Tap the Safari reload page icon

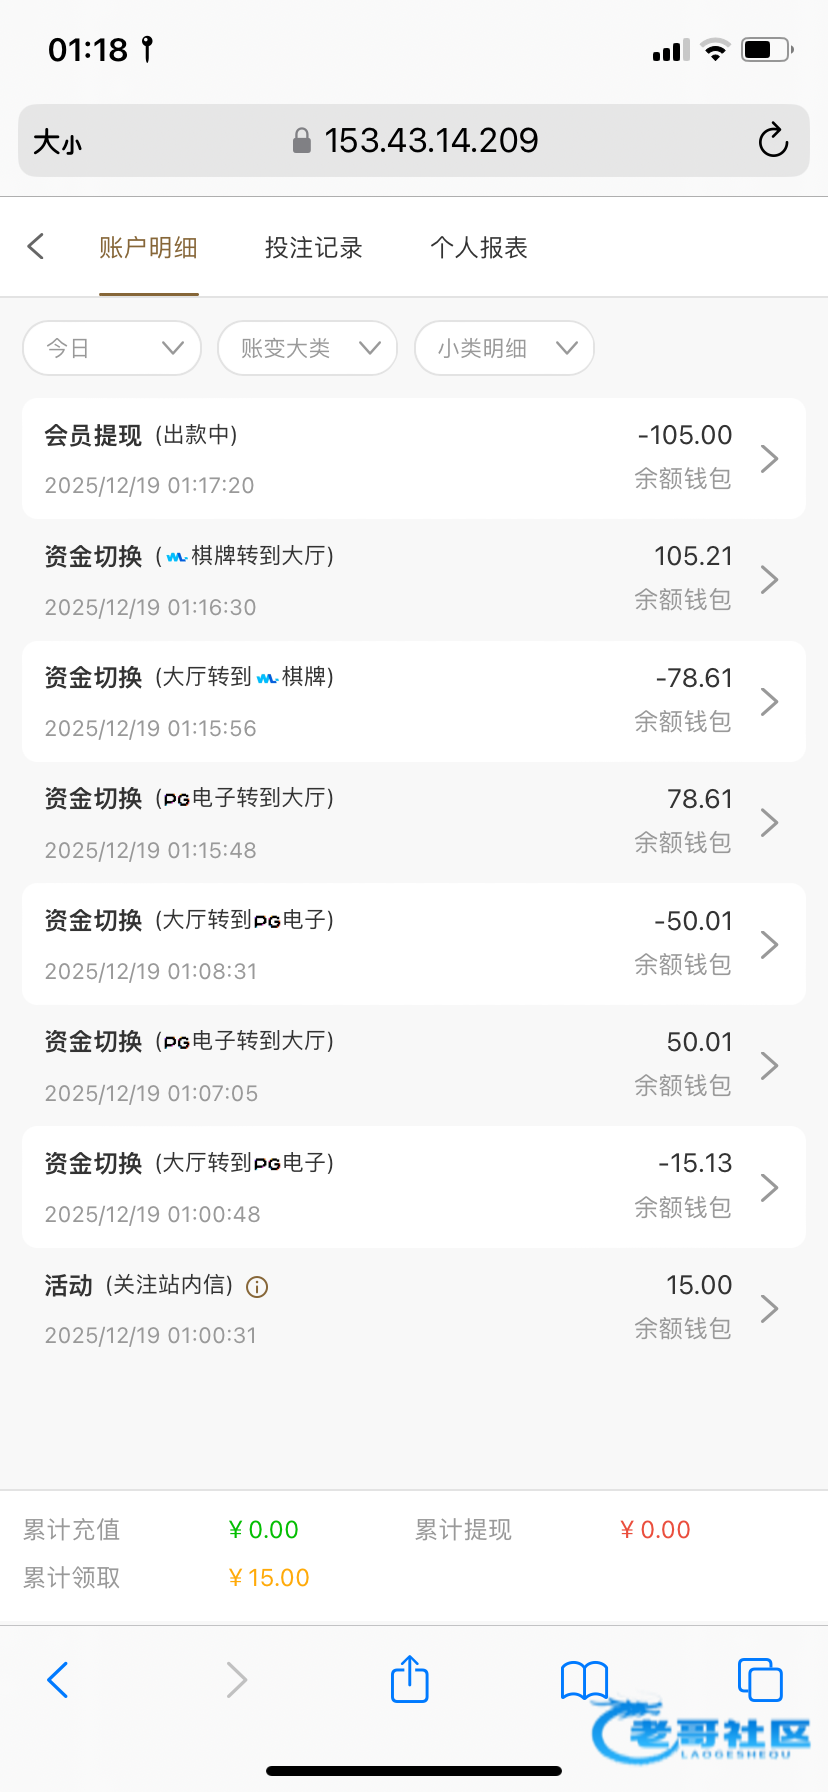coord(773,141)
